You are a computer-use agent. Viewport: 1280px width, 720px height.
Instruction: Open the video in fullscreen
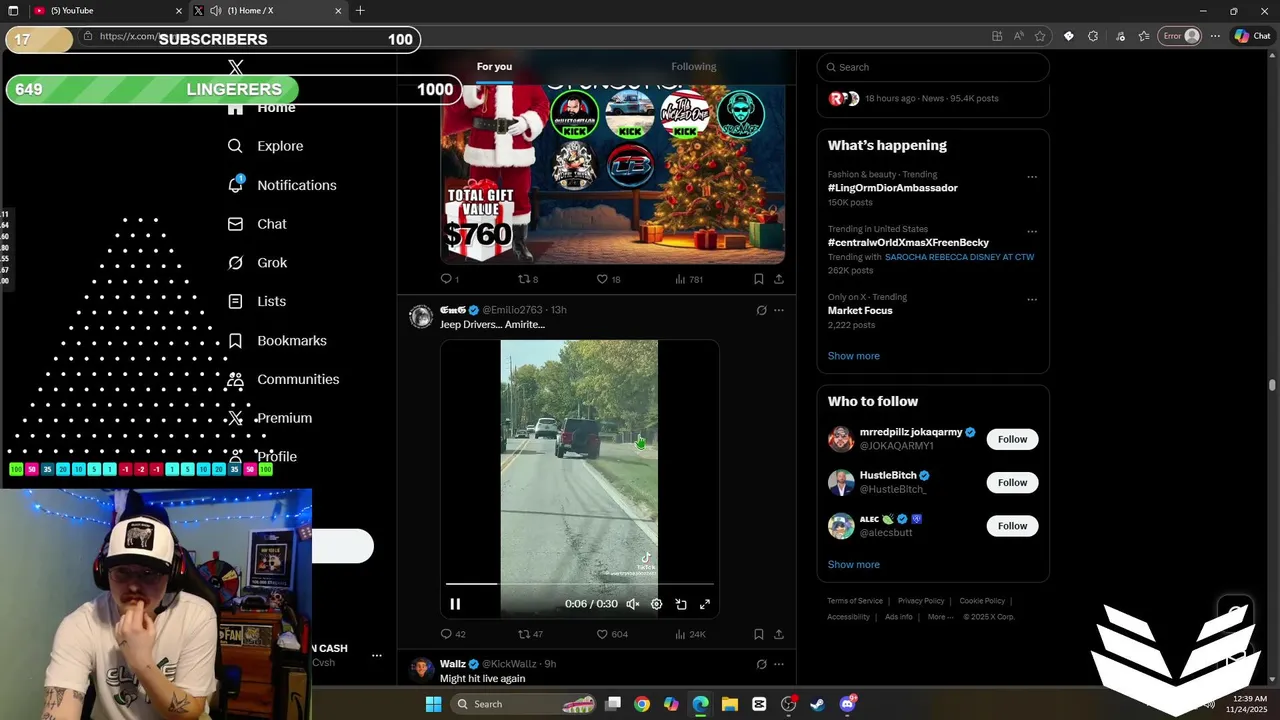tap(705, 604)
